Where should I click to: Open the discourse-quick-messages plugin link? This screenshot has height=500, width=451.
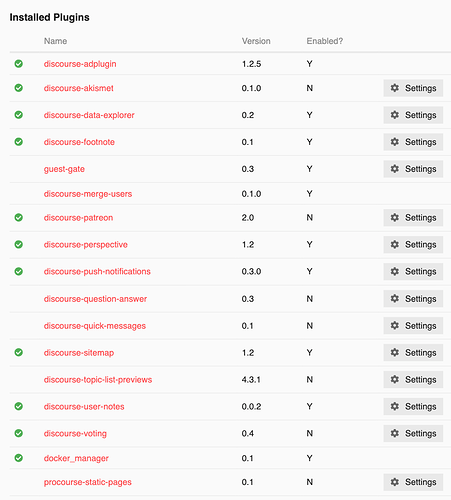95,326
